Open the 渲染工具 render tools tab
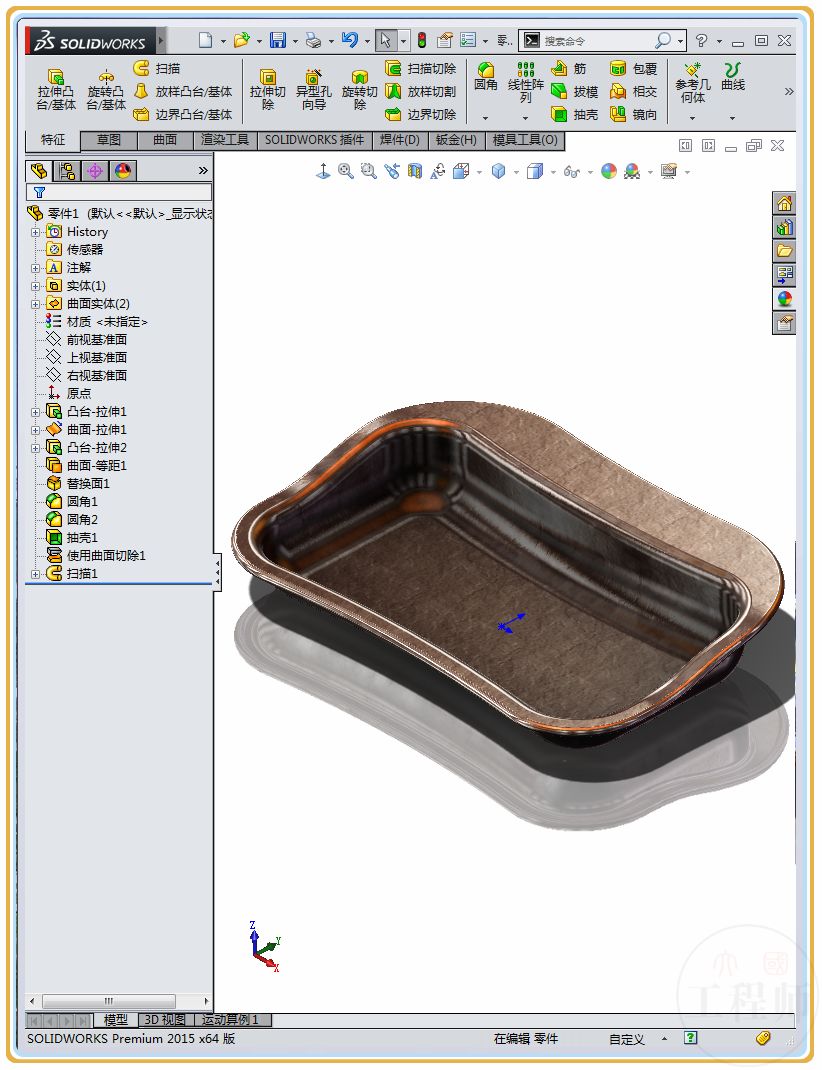The width and height of the screenshot is (822, 1070). pos(224,140)
